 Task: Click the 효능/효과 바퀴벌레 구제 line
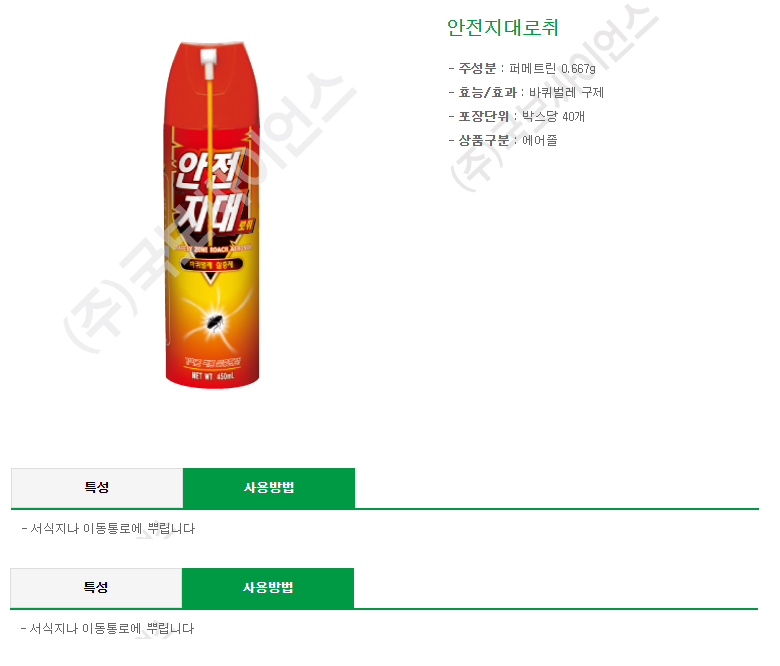click(526, 93)
